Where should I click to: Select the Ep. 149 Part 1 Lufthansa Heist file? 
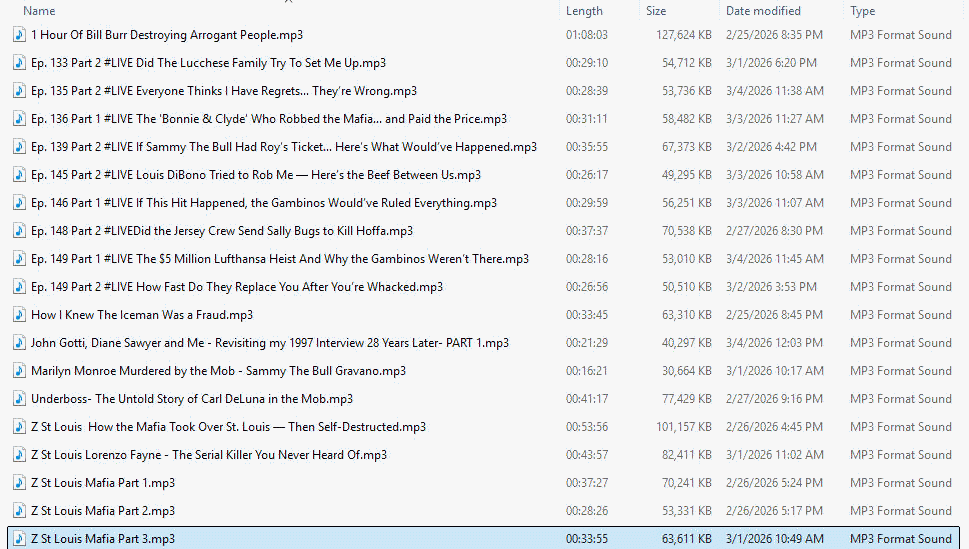click(280, 259)
